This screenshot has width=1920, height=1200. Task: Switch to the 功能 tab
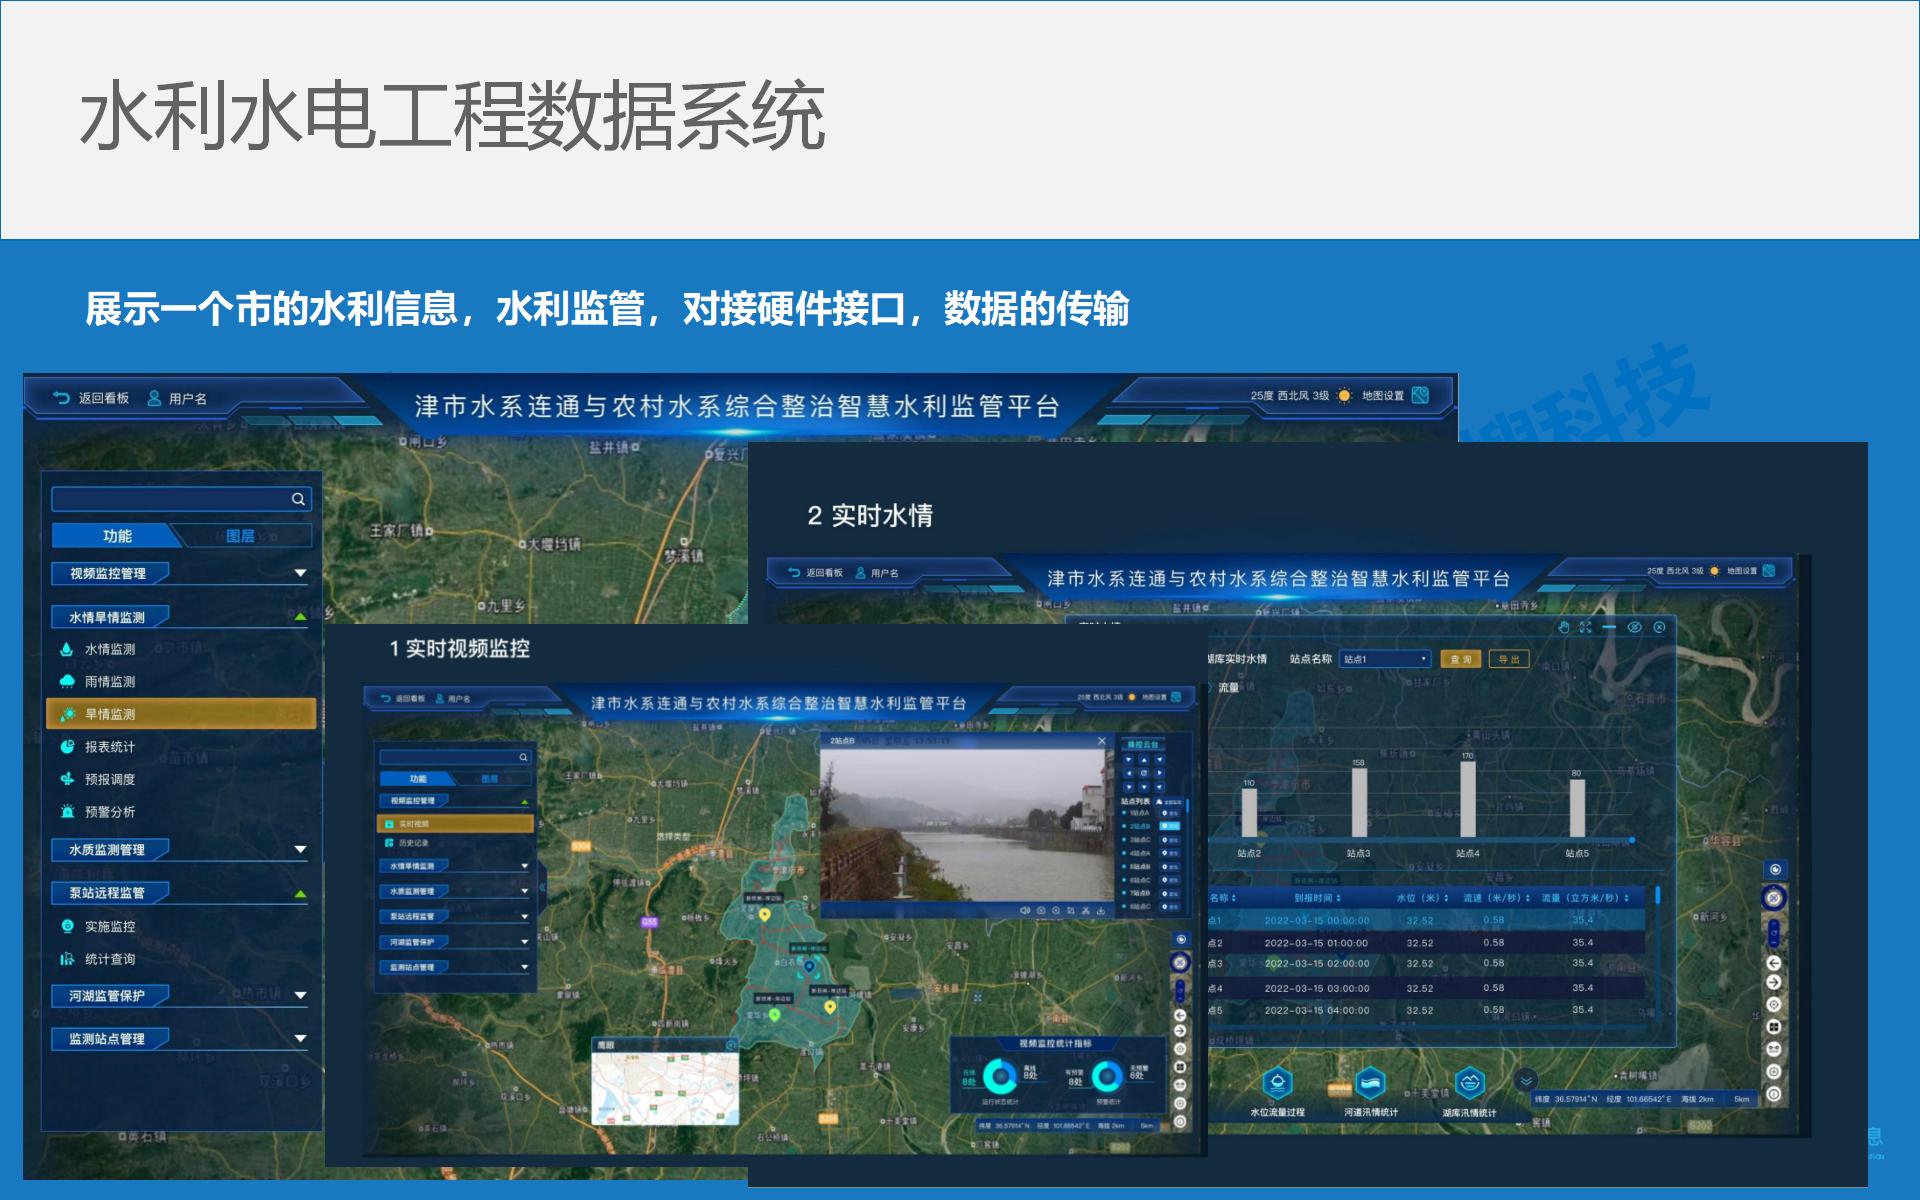[x=117, y=536]
